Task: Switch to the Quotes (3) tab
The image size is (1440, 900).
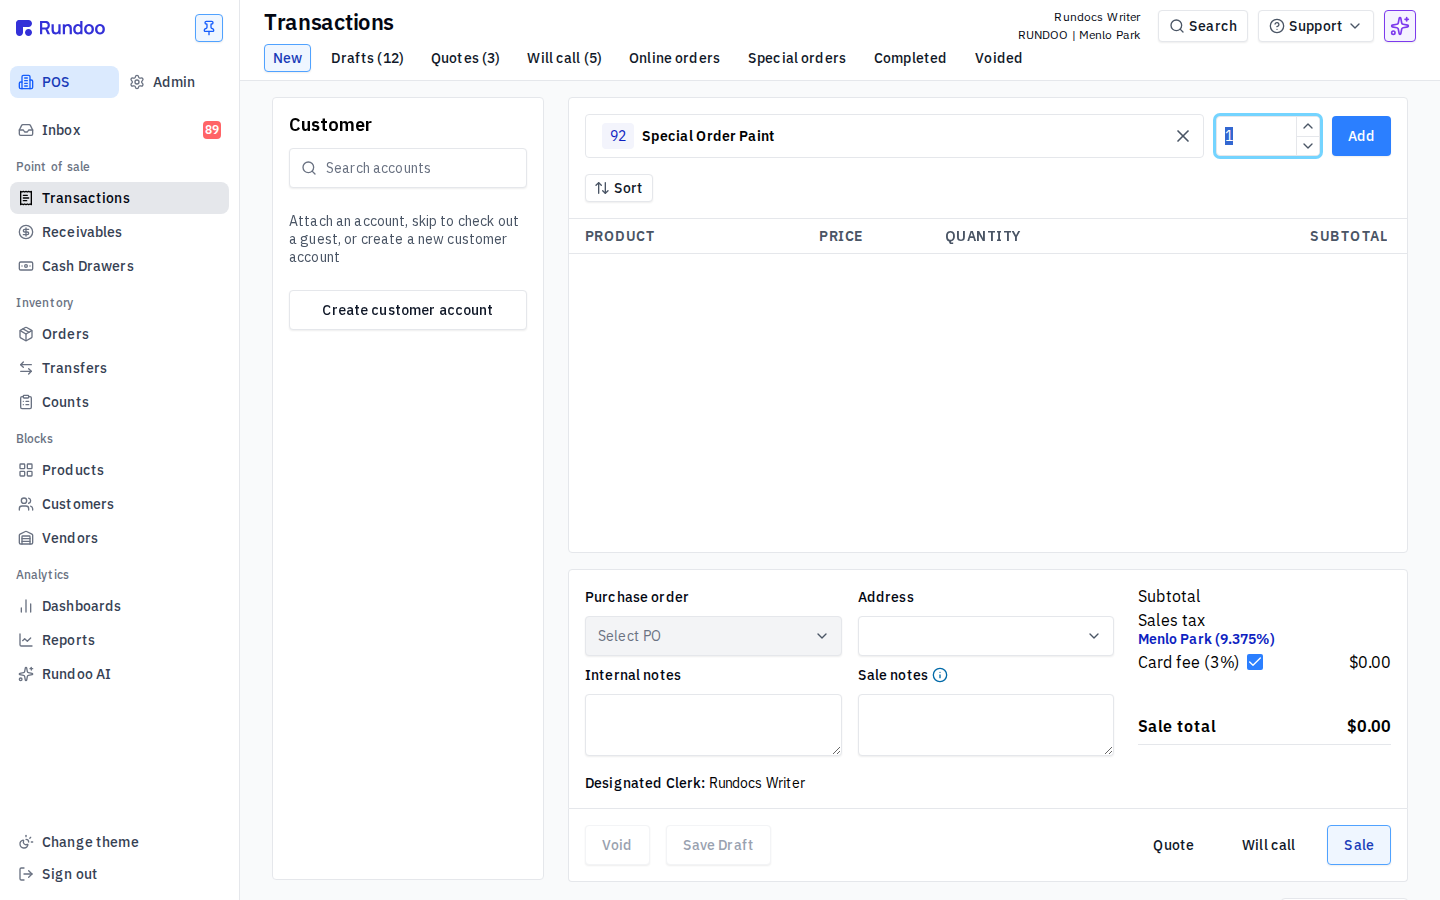Action: point(465,58)
